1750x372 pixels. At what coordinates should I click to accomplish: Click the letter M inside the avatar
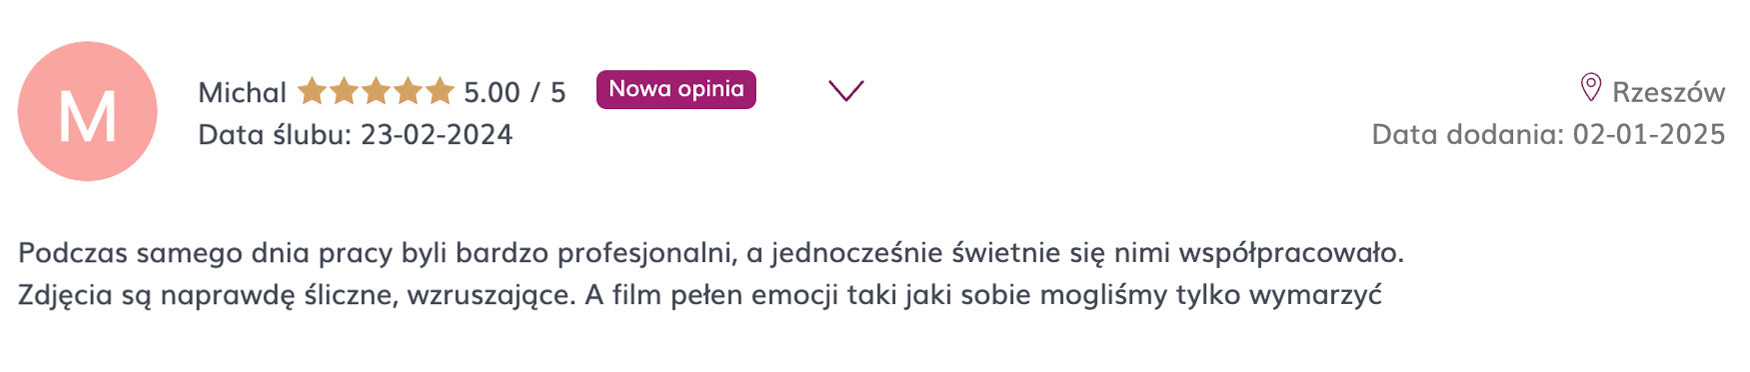click(87, 118)
